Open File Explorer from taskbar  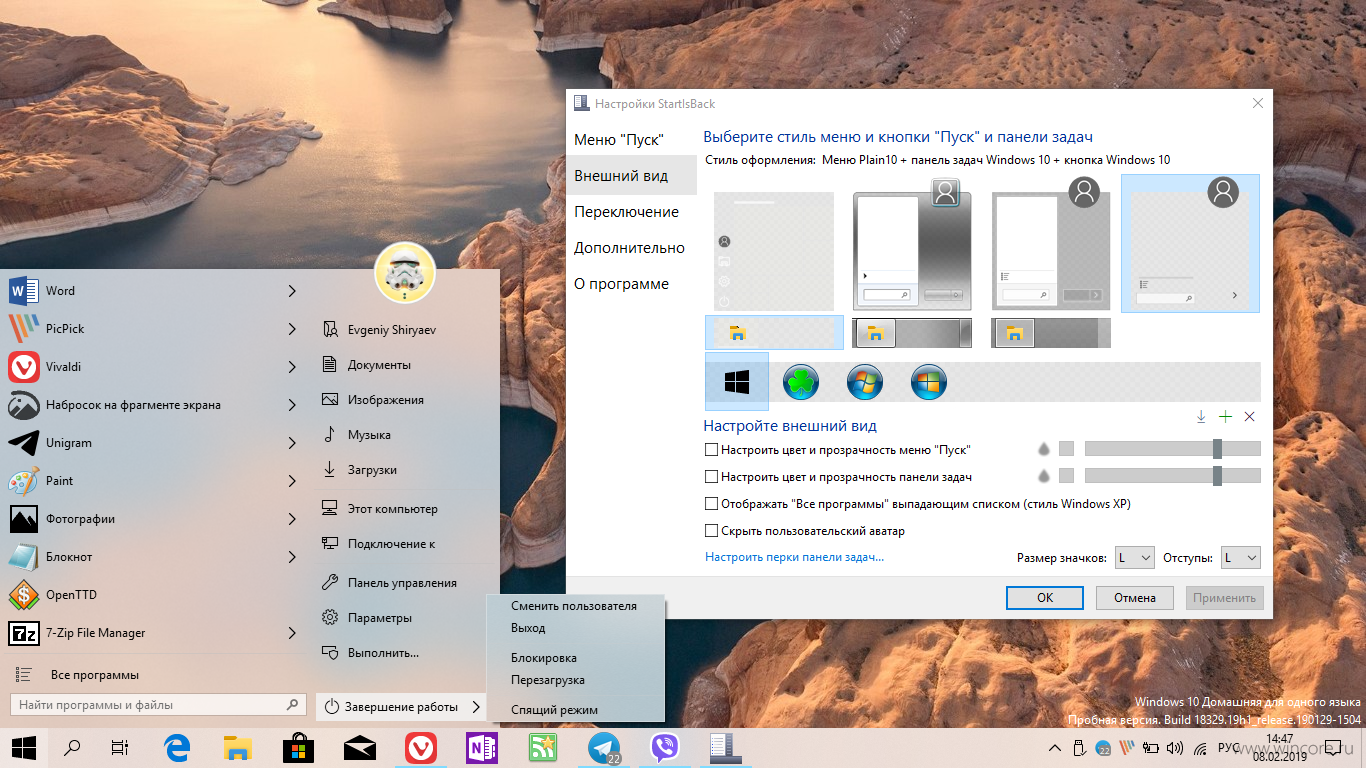(x=237, y=747)
